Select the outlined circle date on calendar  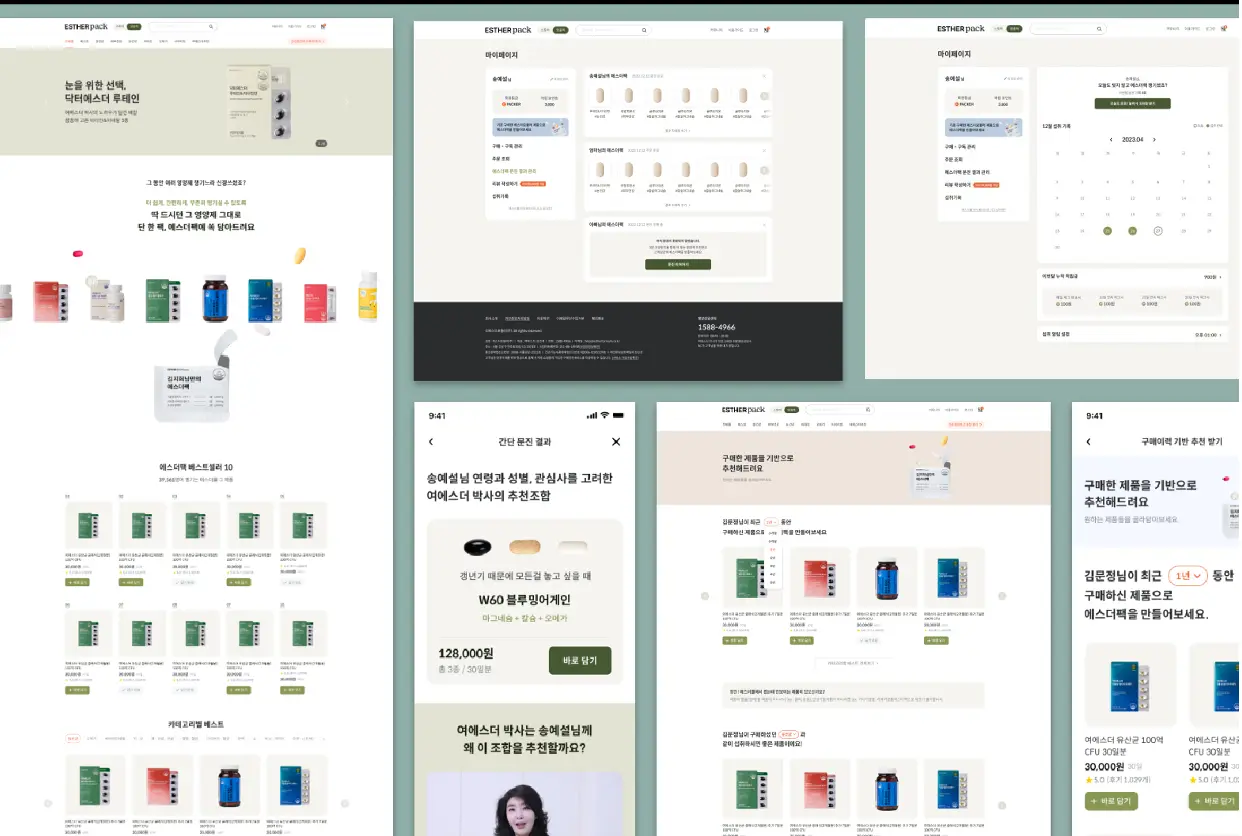click(x=1158, y=231)
